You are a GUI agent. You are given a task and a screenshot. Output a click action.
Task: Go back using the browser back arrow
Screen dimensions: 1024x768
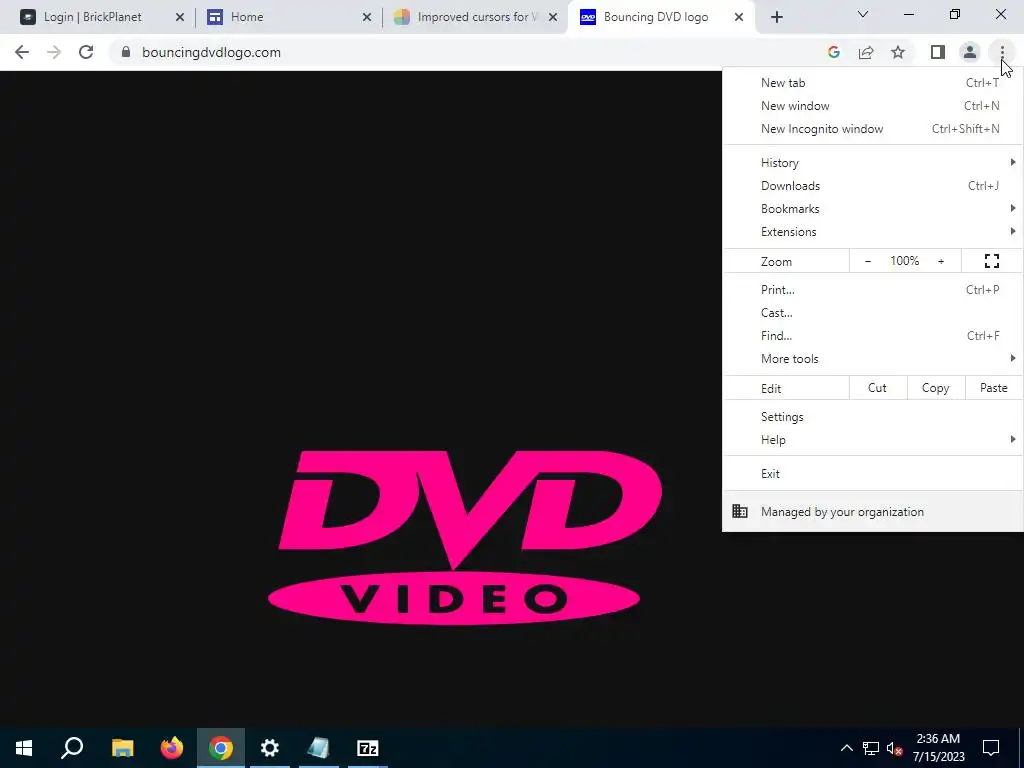[22, 52]
